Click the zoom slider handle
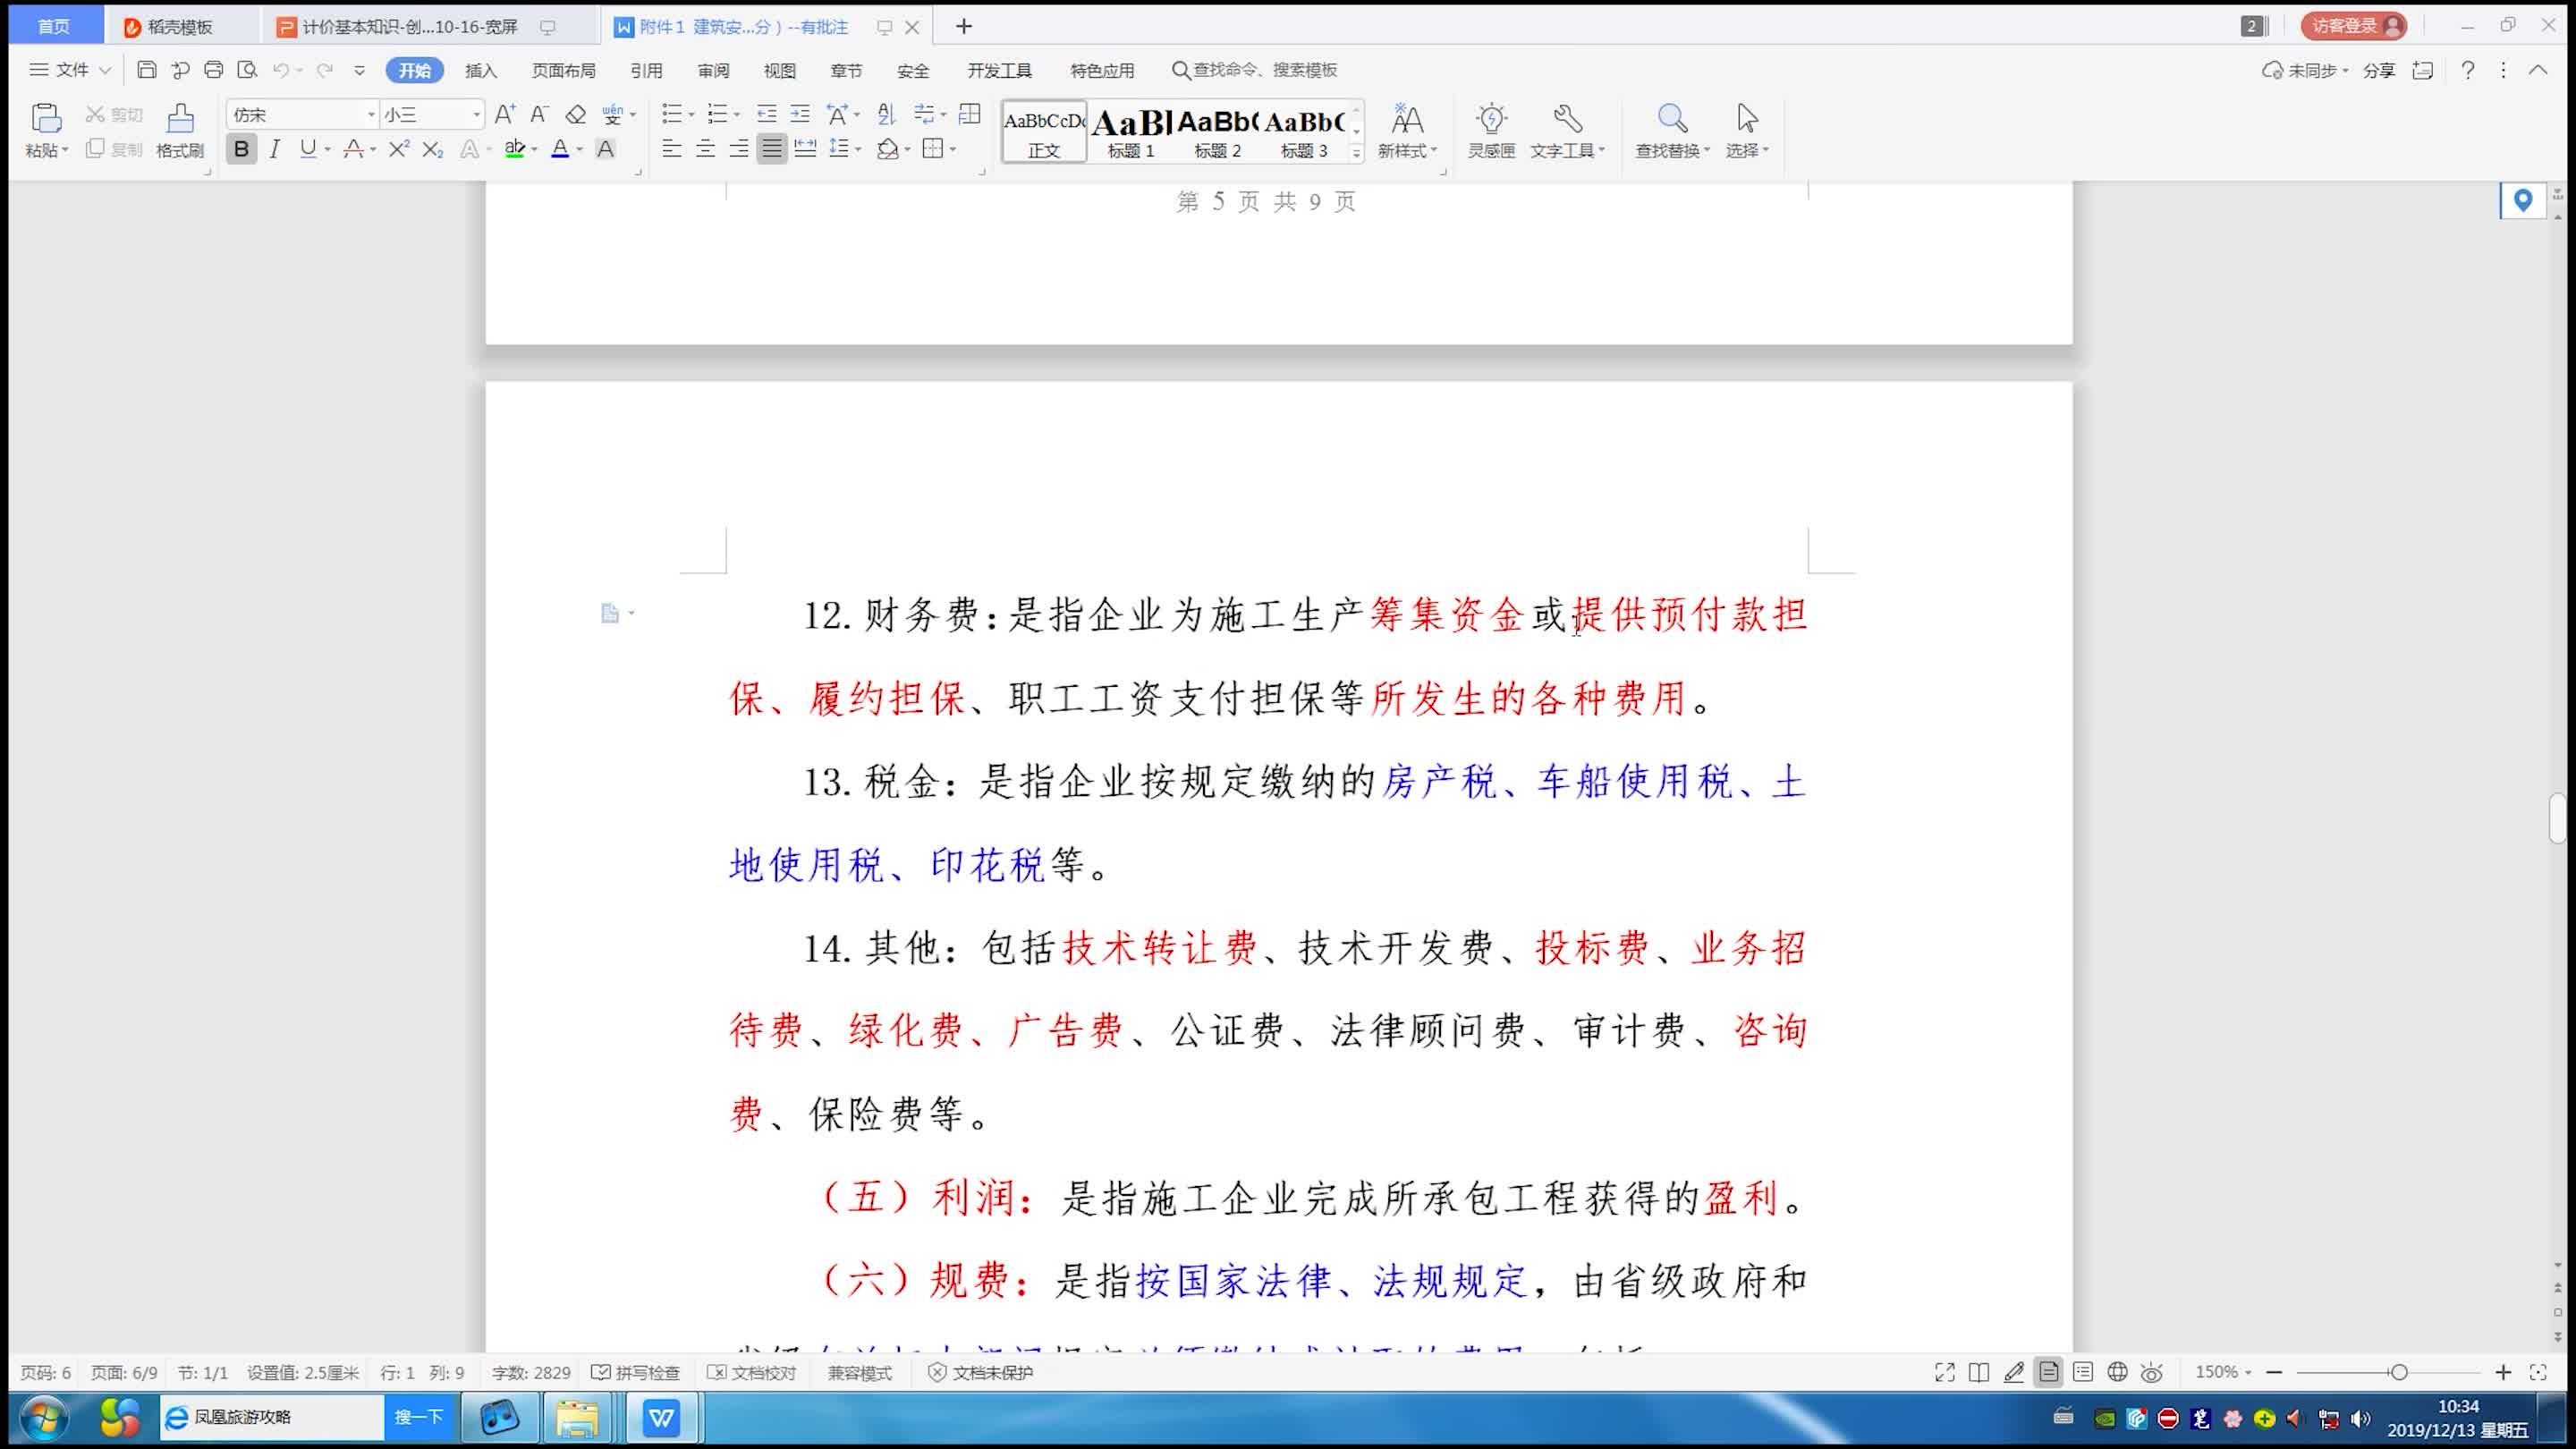The width and height of the screenshot is (2576, 1449). (x=2399, y=1373)
